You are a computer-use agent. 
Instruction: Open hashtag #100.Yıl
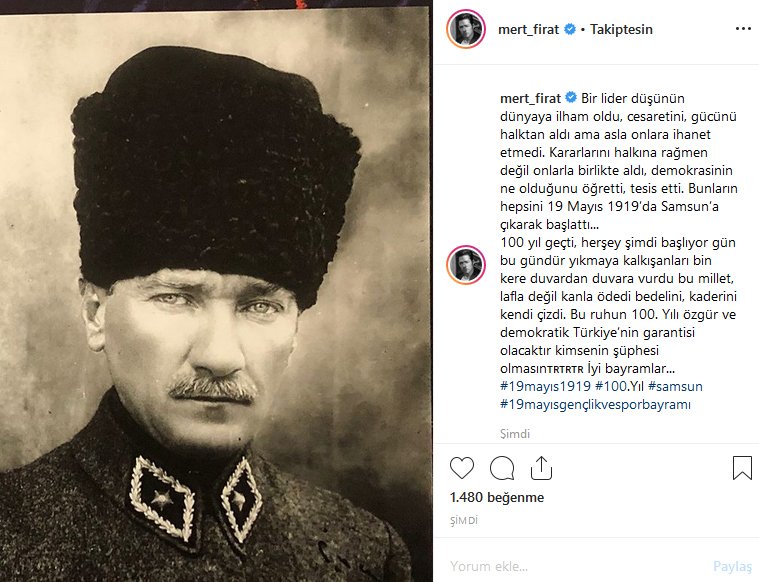click(619, 386)
